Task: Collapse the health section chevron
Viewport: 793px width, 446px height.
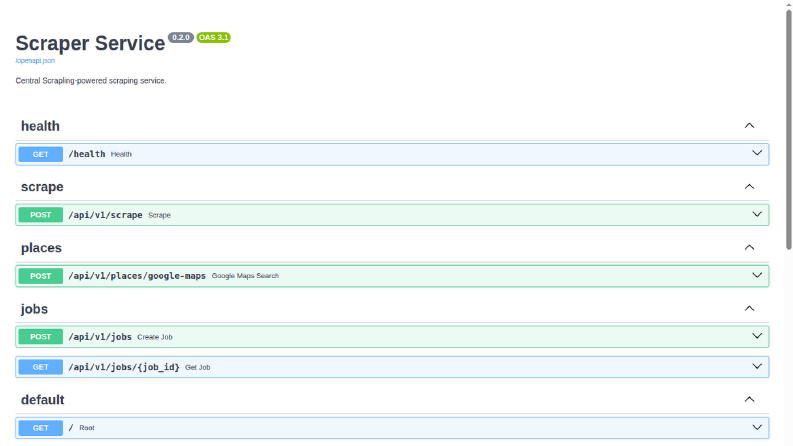Action: pos(750,126)
